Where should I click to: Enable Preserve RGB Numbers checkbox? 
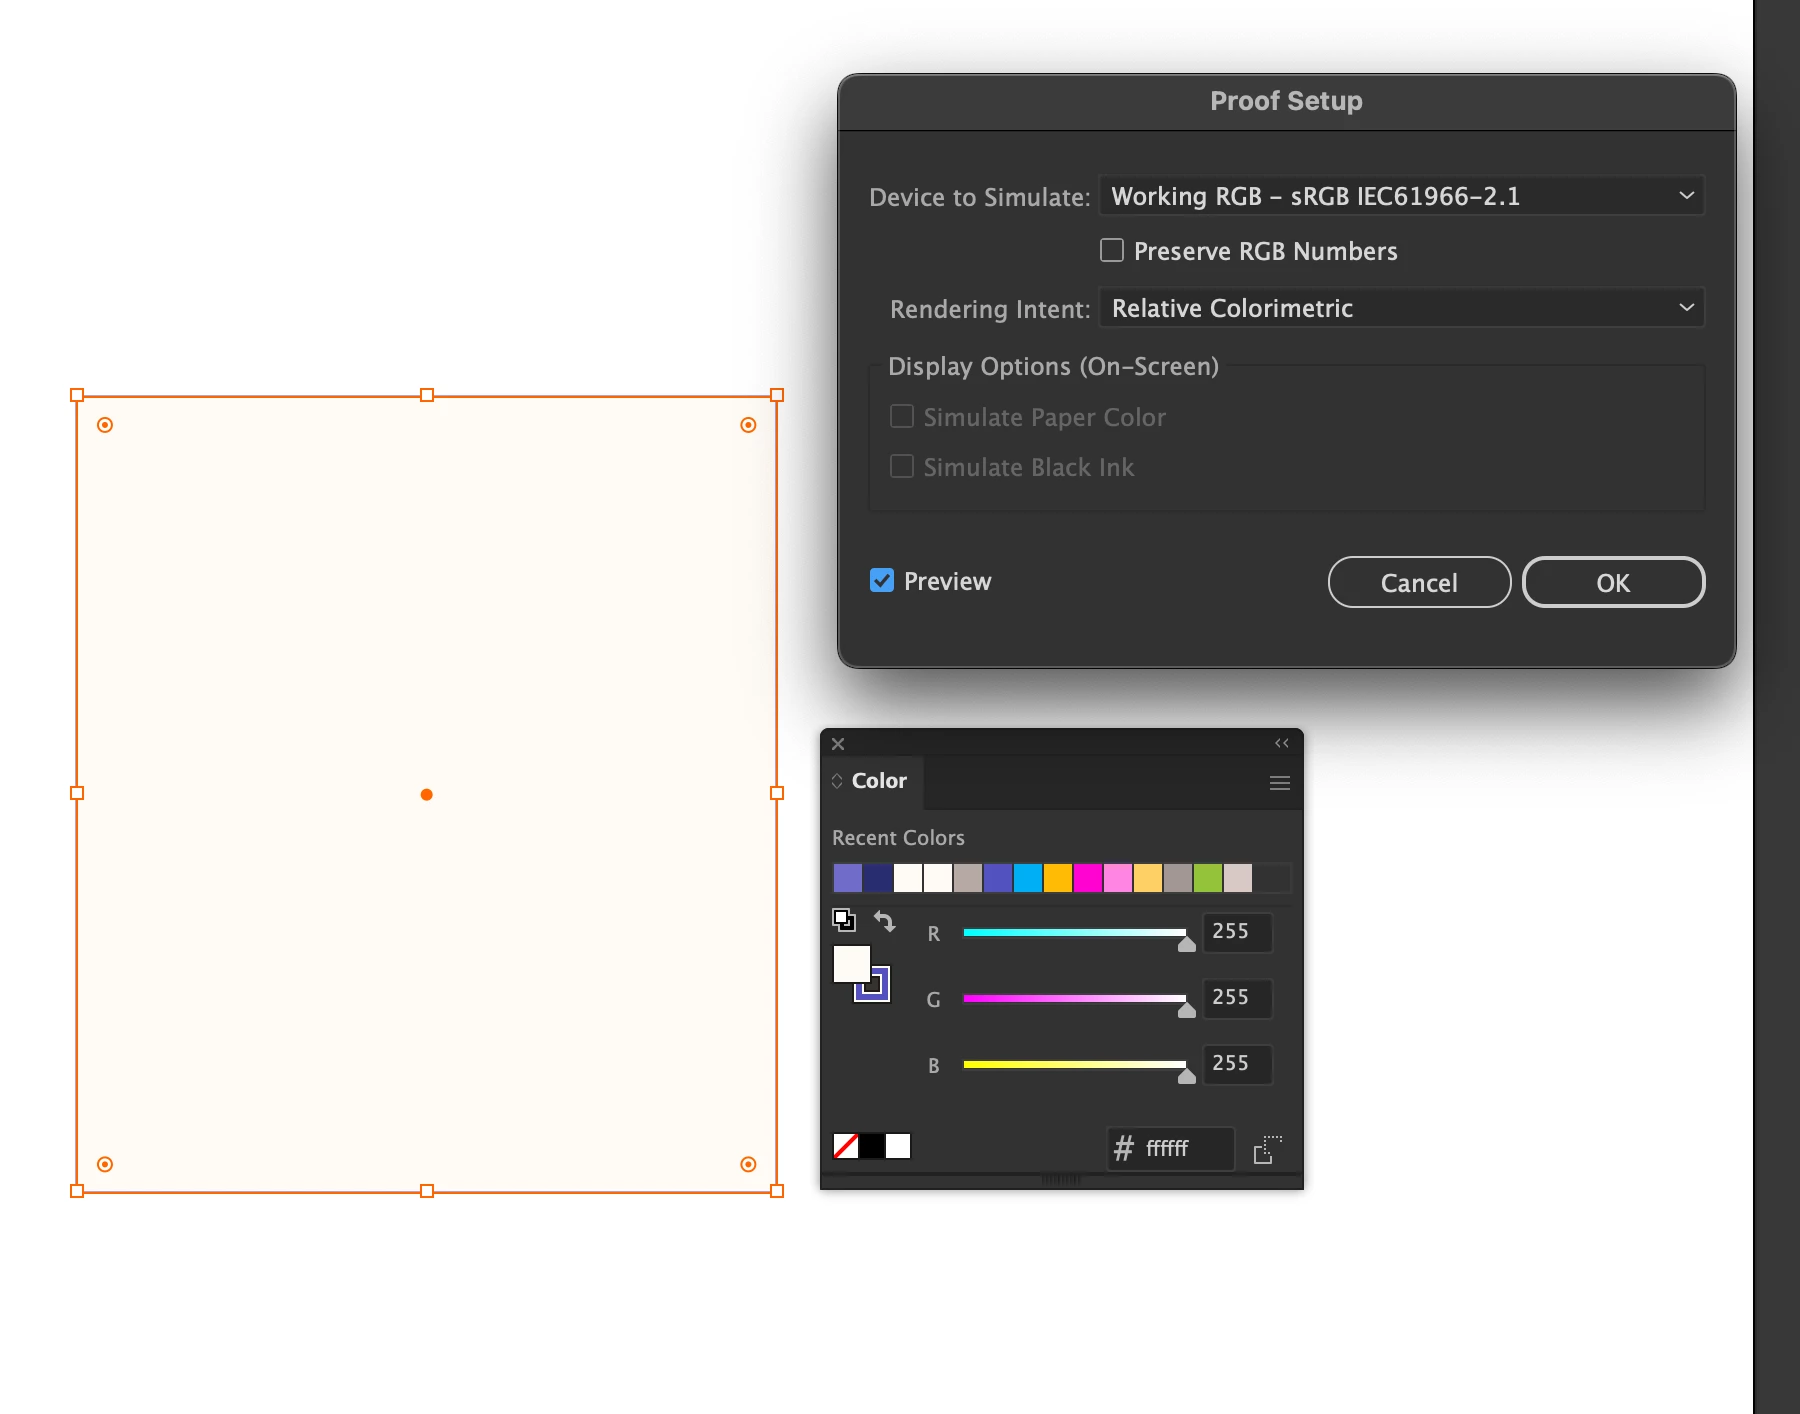[1112, 250]
